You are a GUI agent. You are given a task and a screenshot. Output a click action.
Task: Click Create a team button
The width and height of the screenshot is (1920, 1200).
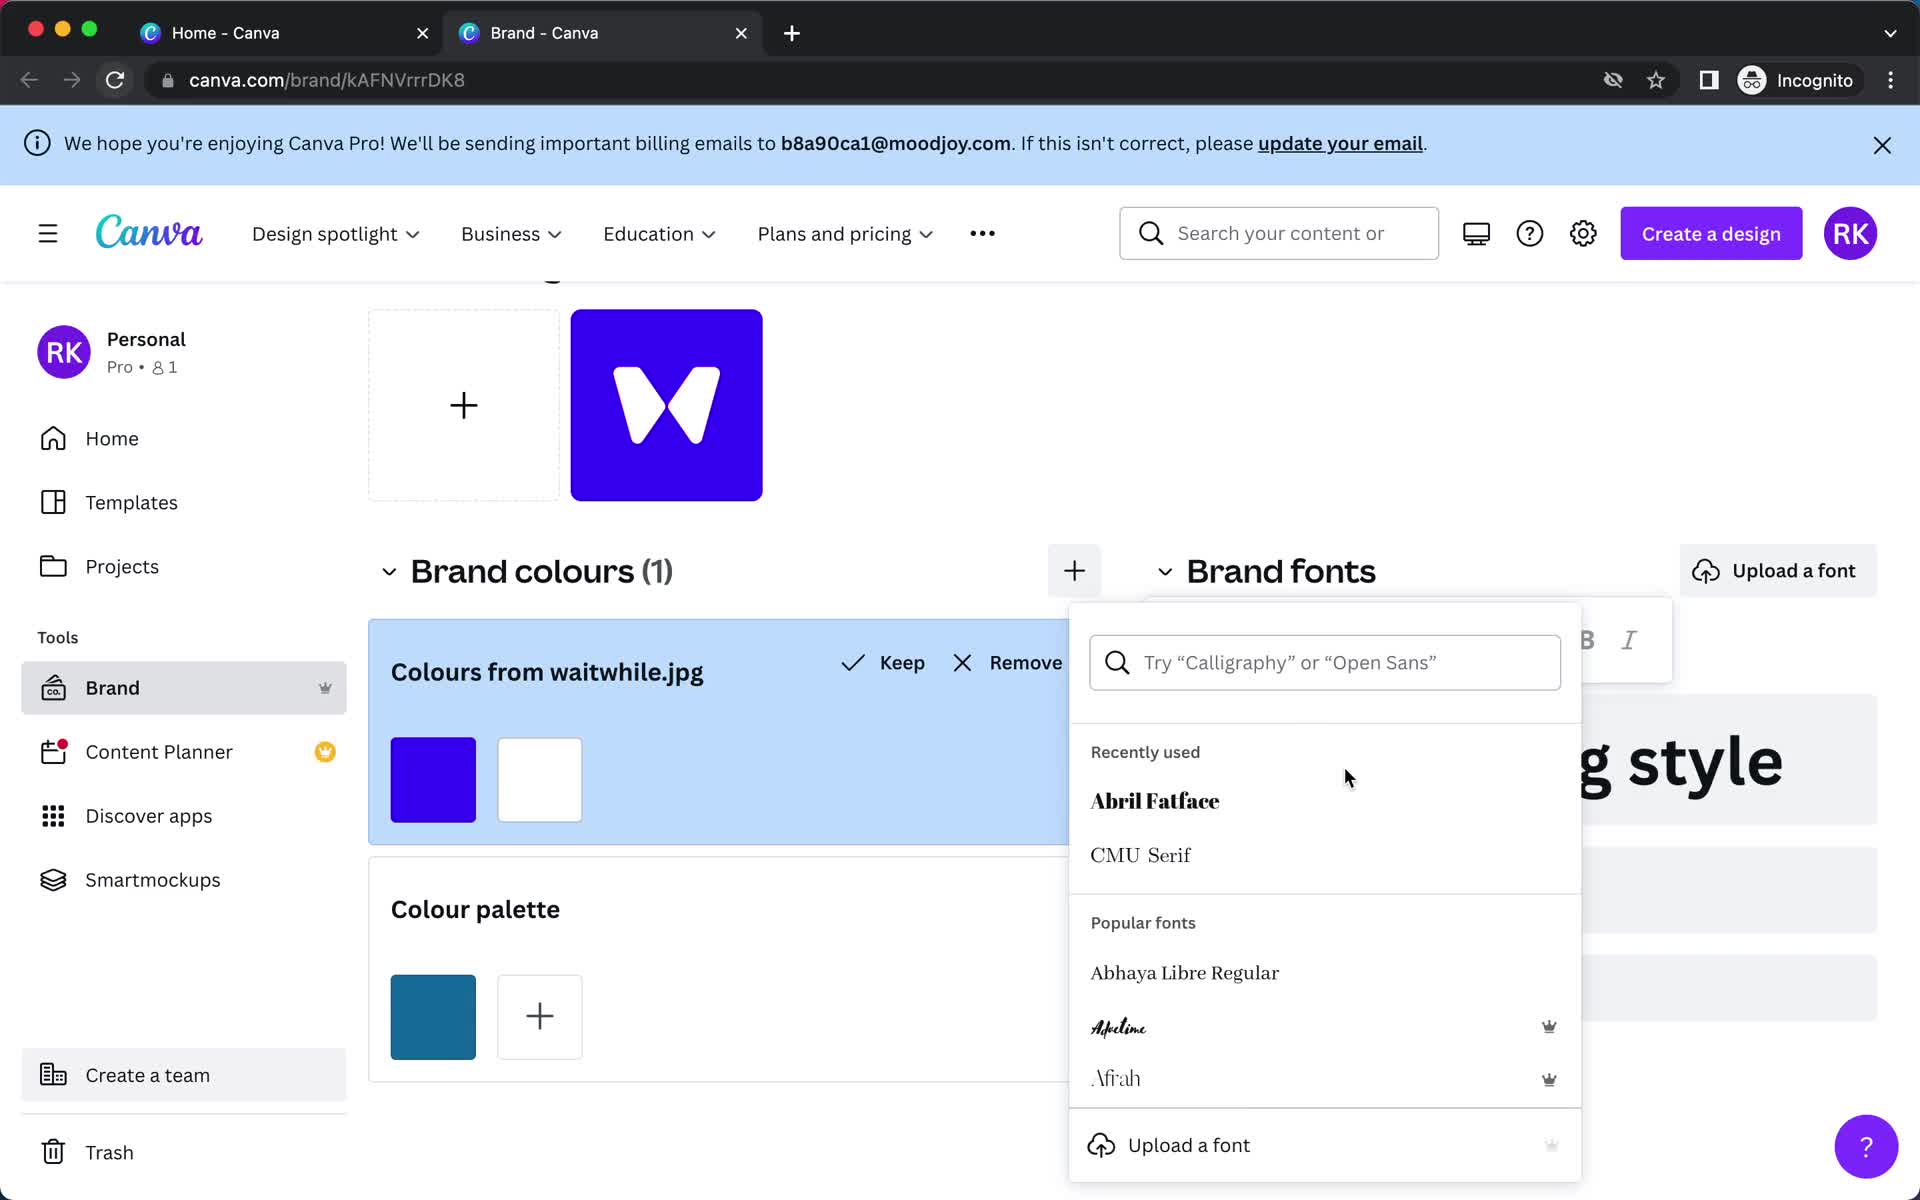pos(184,1075)
